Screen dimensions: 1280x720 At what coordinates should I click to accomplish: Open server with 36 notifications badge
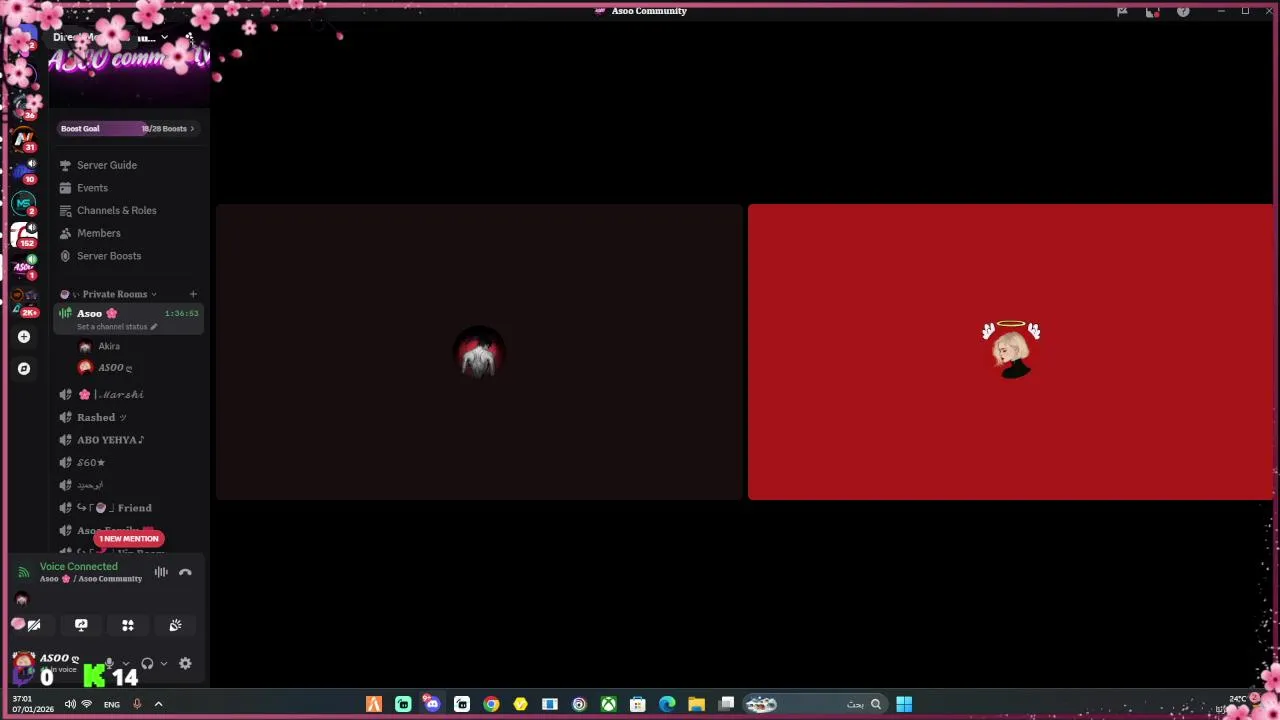pos(24,106)
